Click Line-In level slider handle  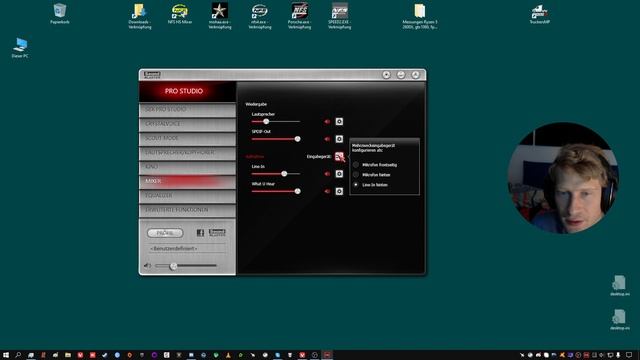pos(284,174)
